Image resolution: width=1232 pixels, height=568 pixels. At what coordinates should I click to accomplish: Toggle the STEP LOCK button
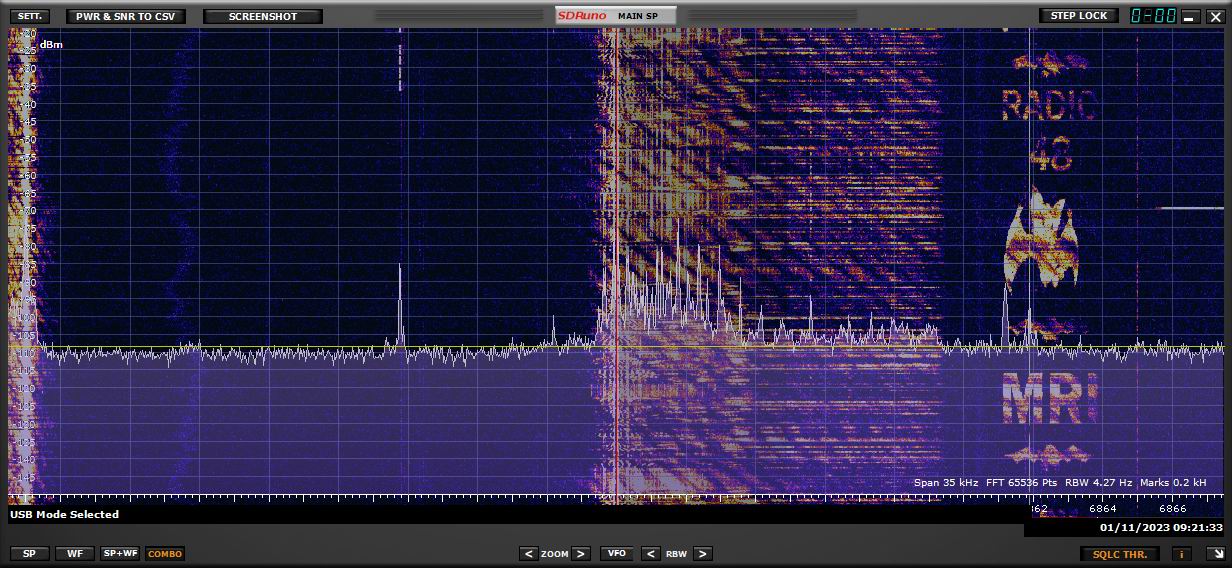click(x=1079, y=16)
